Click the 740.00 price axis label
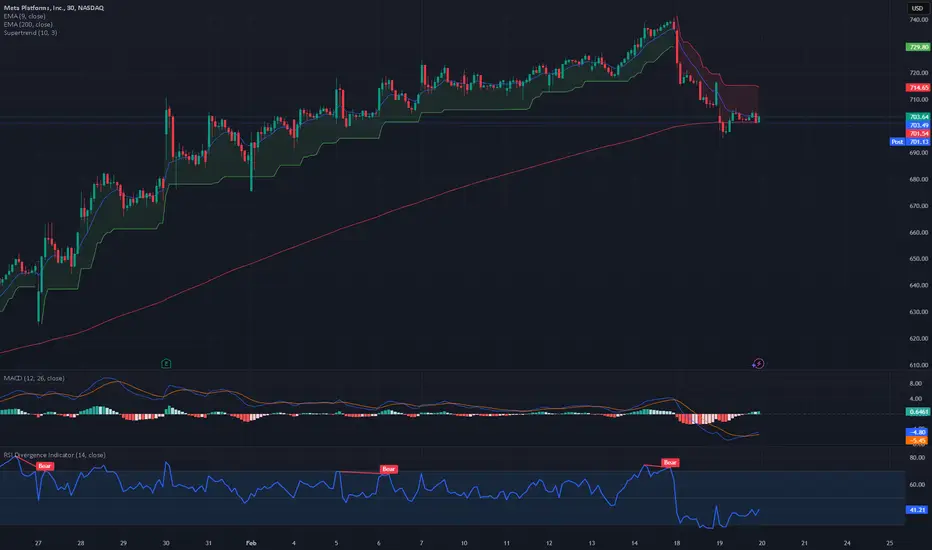The image size is (932, 550). (x=919, y=20)
